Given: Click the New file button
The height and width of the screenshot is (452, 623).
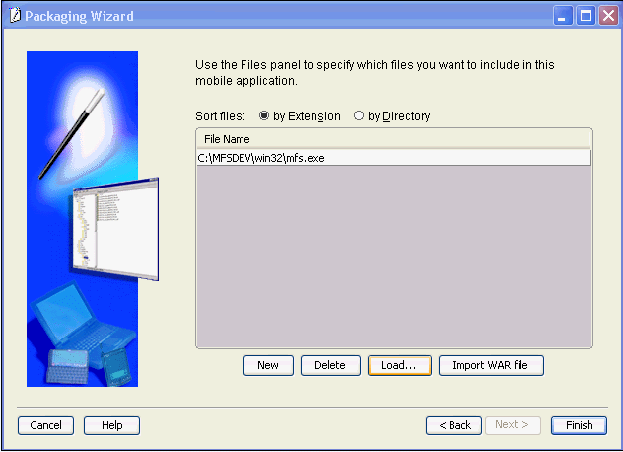Looking at the screenshot, I should pyautogui.click(x=268, y=365).
